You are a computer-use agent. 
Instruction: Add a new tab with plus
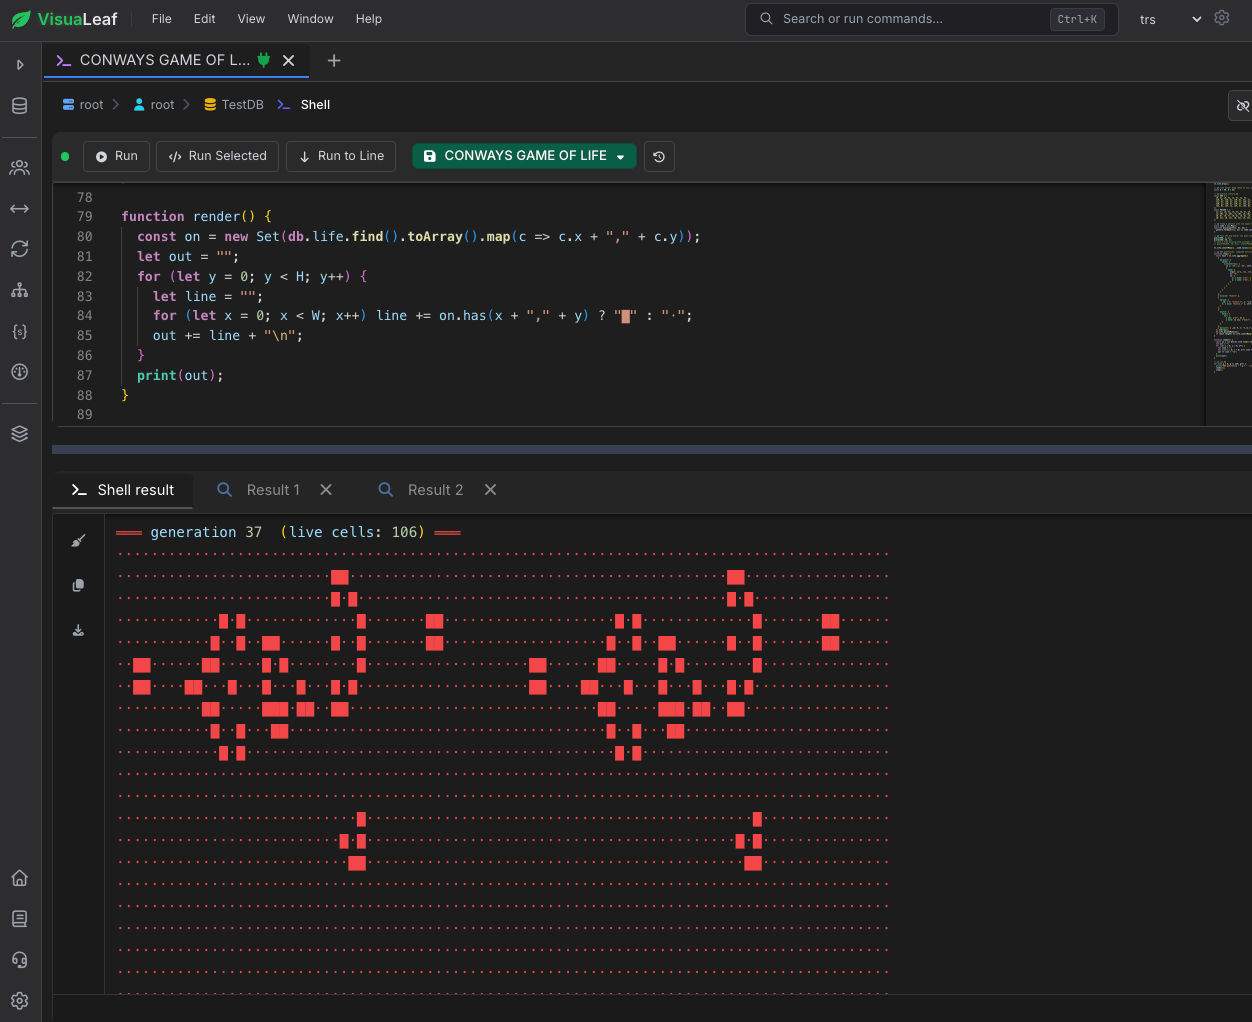(x=334, y=61)
